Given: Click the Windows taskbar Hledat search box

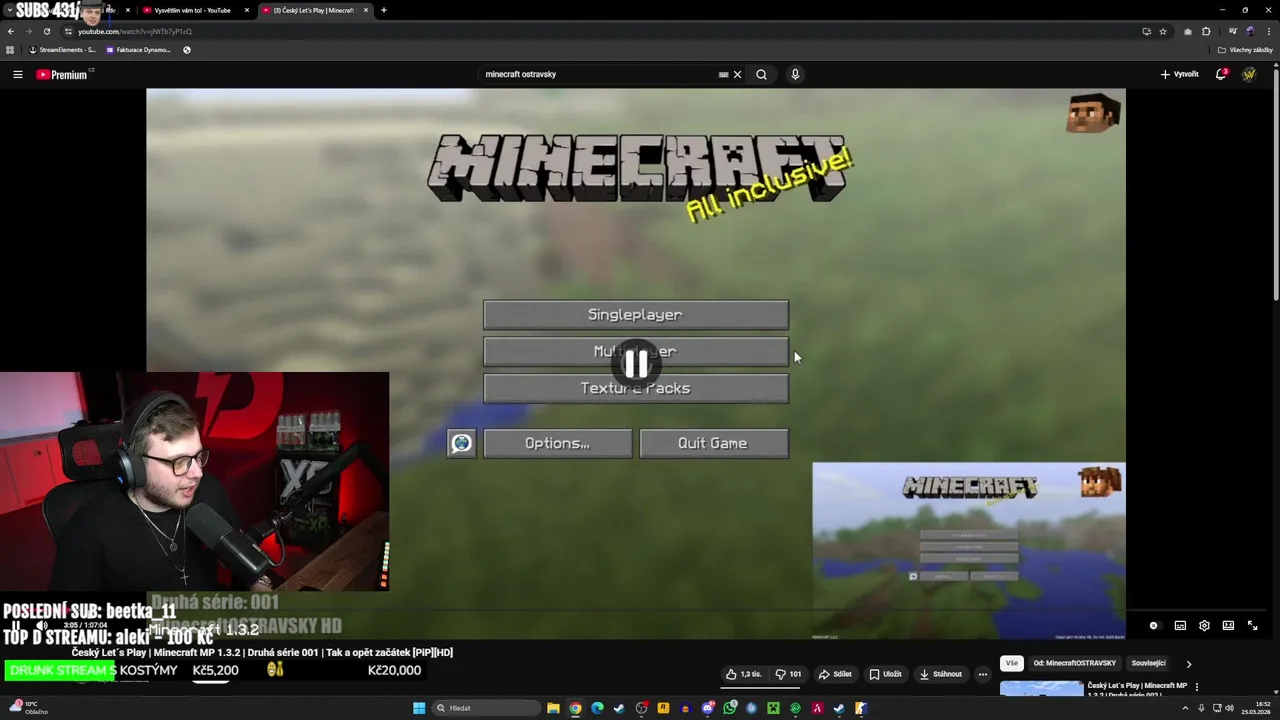Looking at the screenshot, I should (486, 708).
